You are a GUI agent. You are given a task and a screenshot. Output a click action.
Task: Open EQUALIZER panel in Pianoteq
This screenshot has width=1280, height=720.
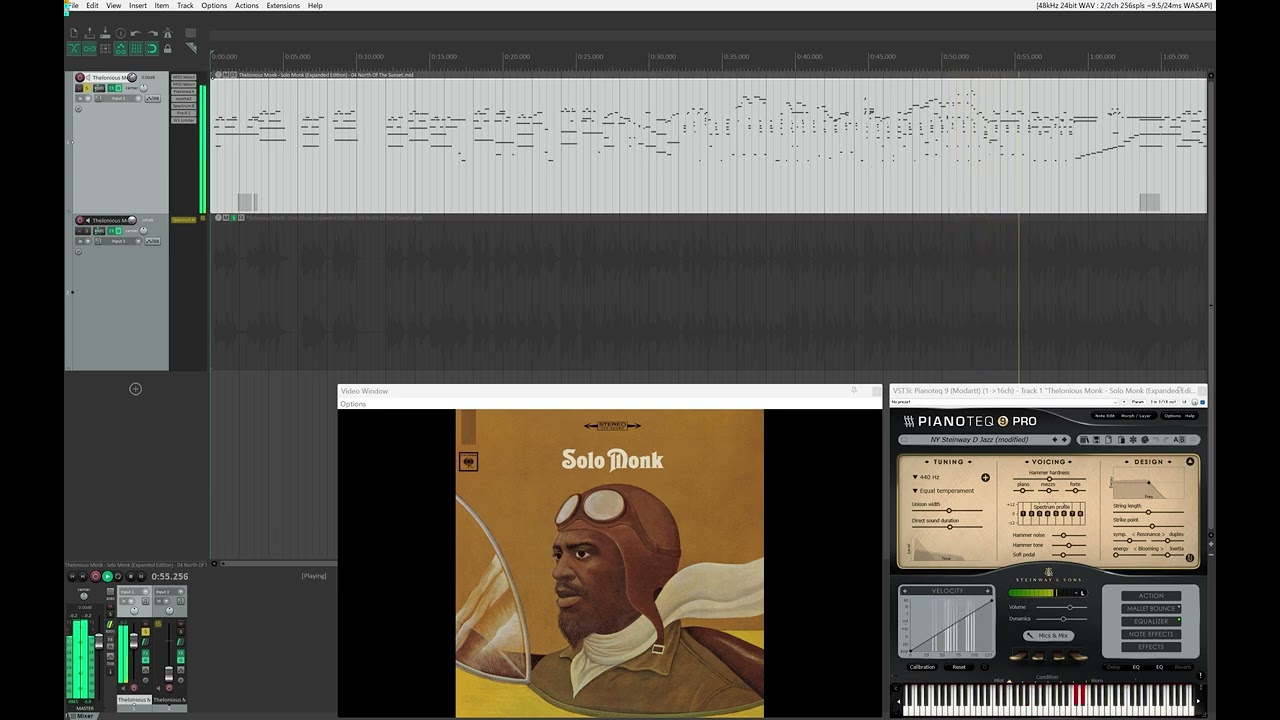(1151, 621)
